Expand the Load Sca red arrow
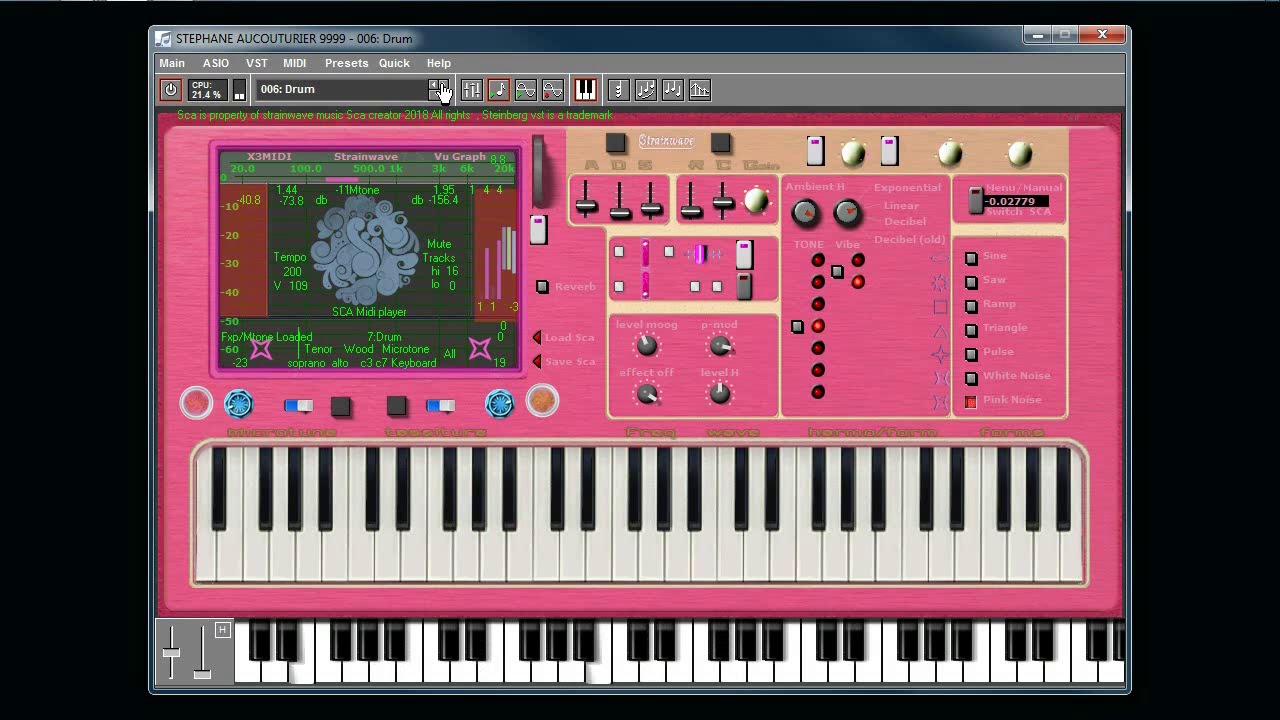Screen dimensions: 1280x720 coord(537,337)
